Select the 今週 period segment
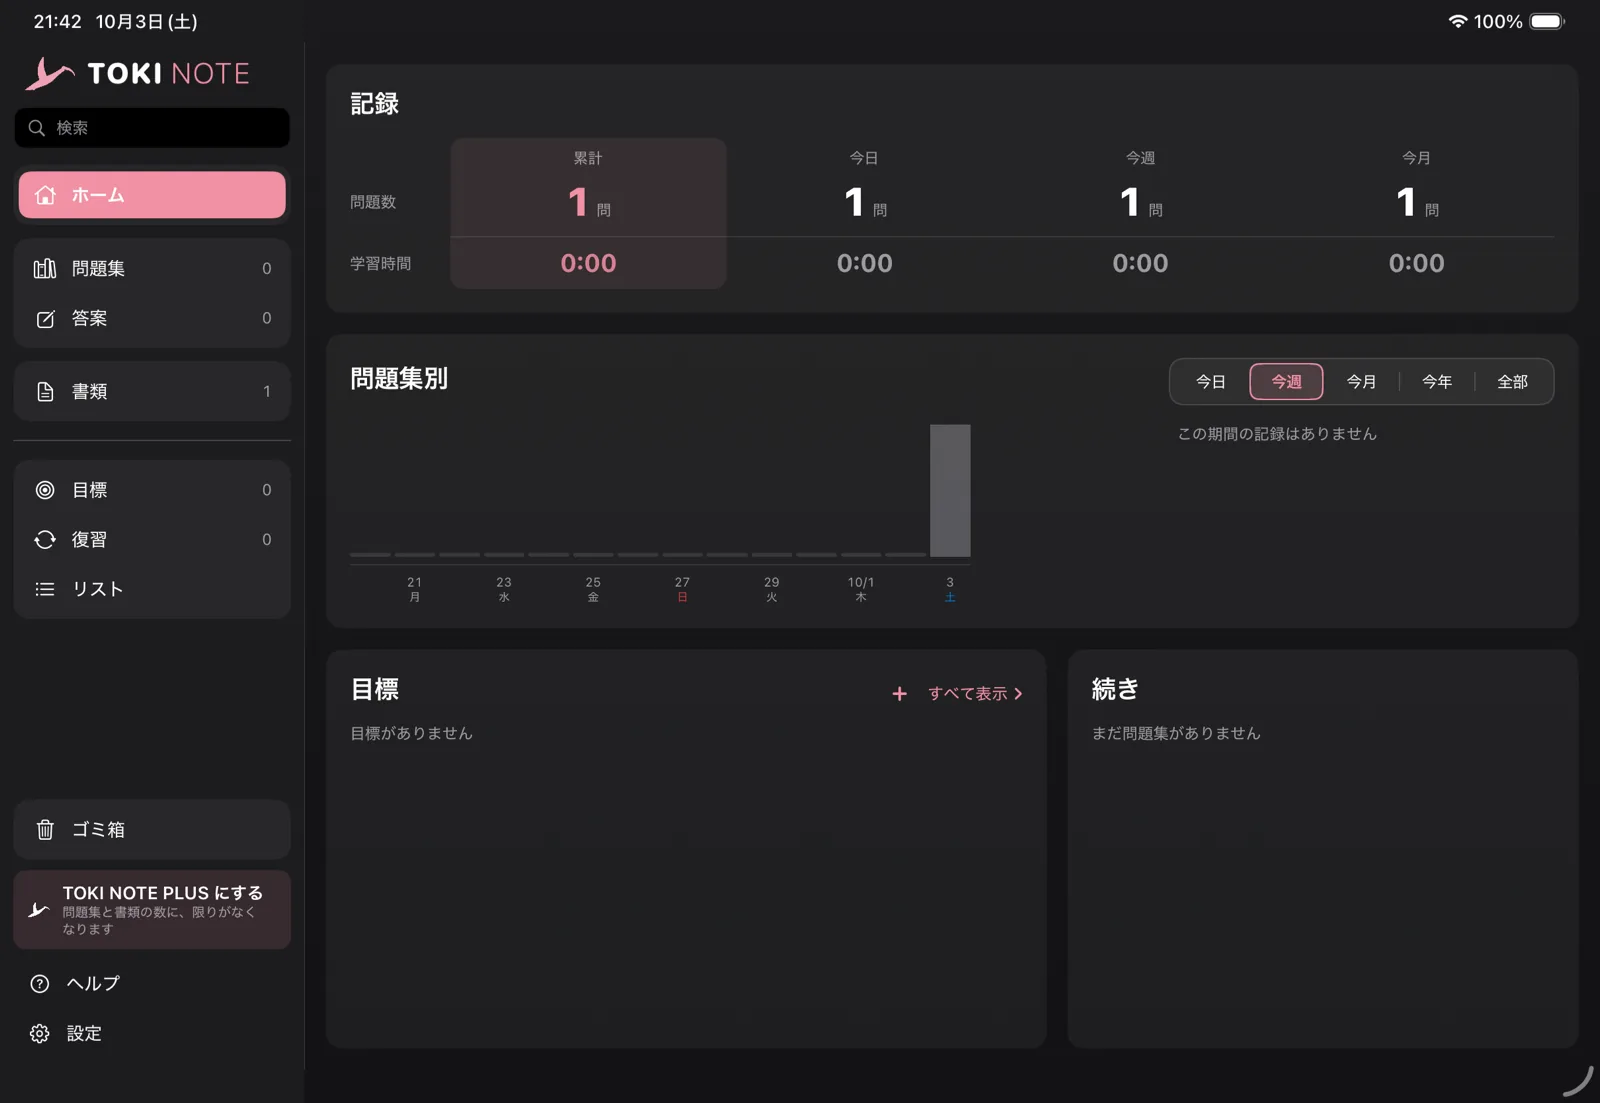This screenshot has height=1103, width=1600. 1286,381
